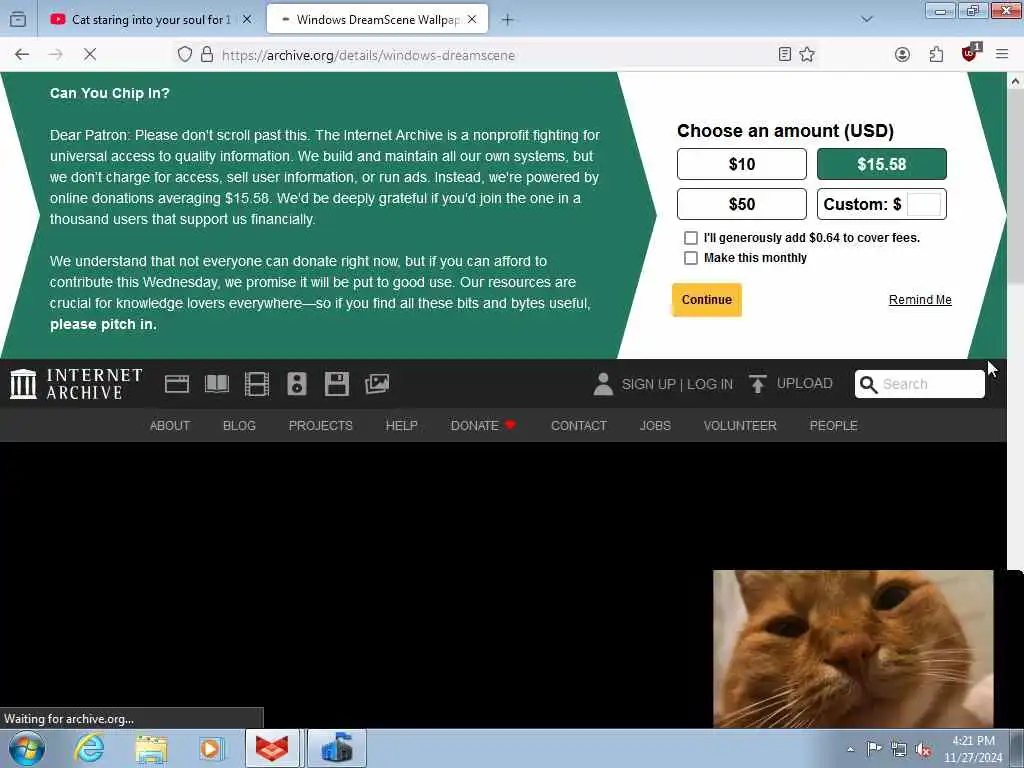
Task: Click the UPLOAD link
Action: tap(805, 383)
